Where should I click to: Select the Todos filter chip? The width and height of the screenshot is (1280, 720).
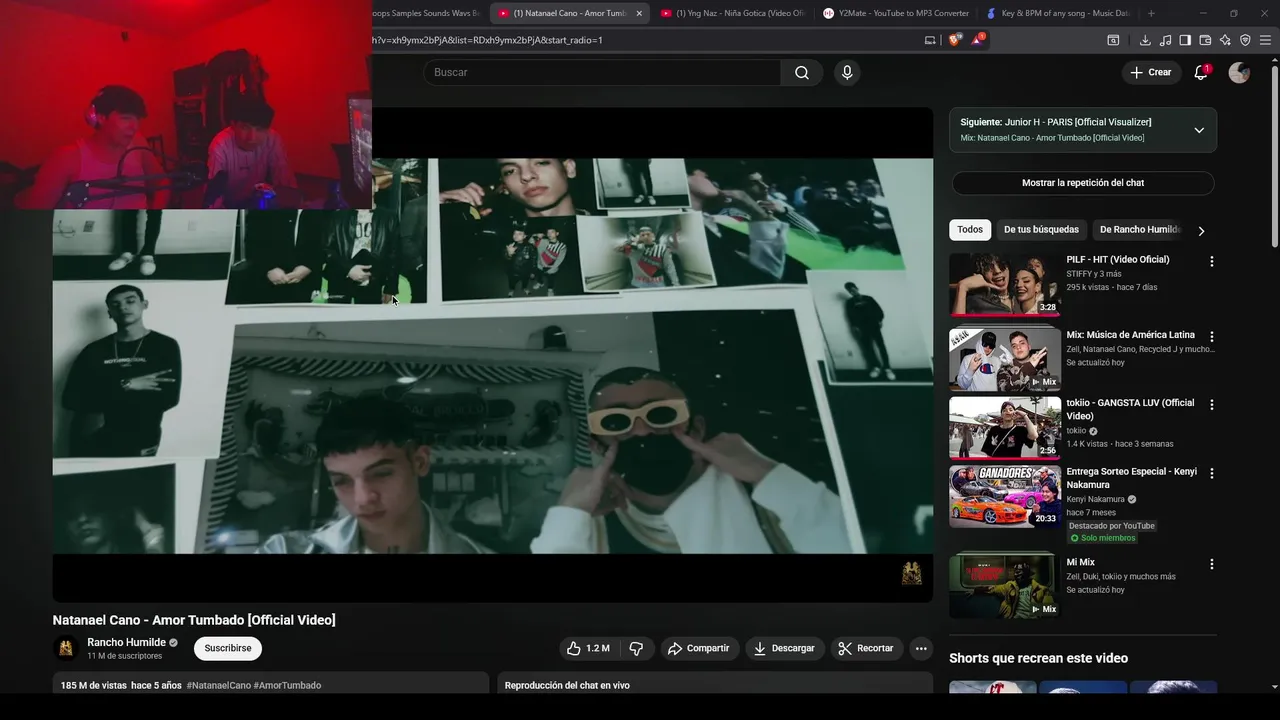tap(970, 230)
